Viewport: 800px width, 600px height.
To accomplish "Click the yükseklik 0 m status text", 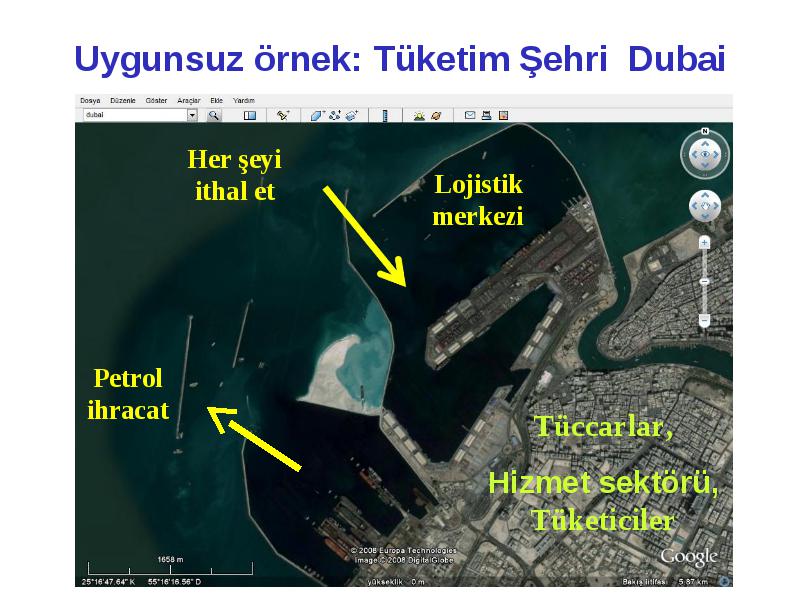I will pos(396,582).
